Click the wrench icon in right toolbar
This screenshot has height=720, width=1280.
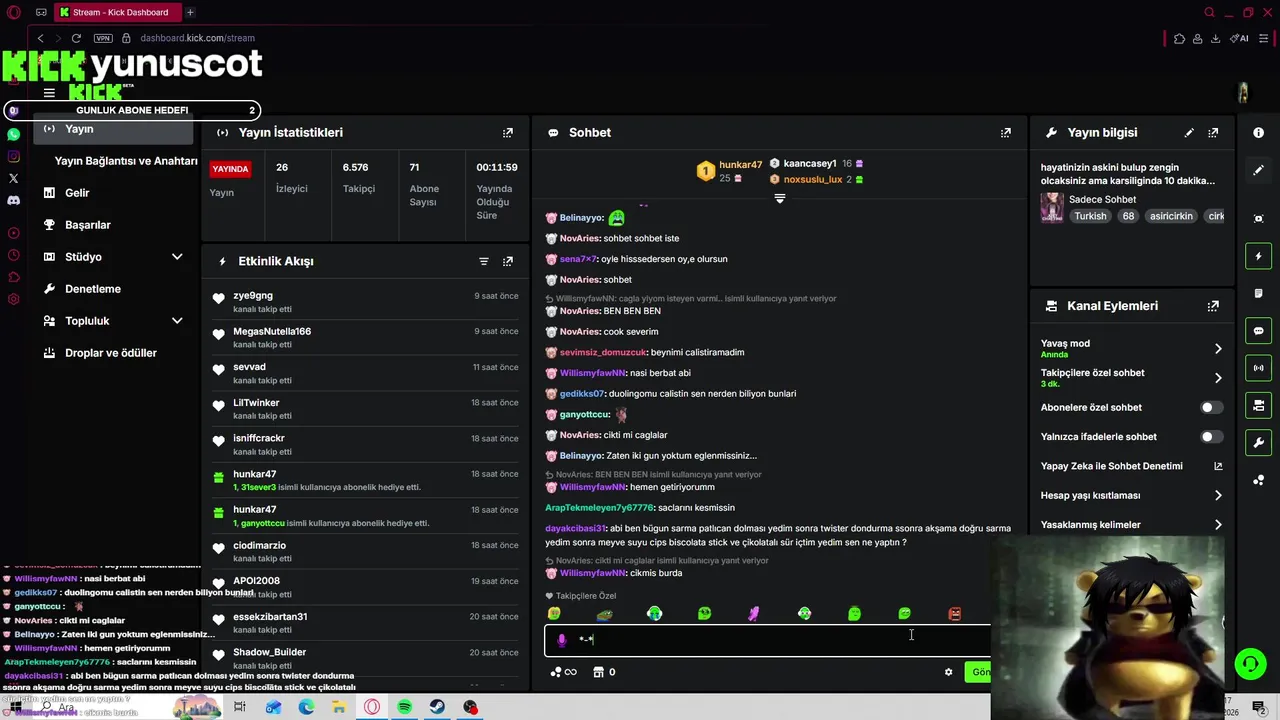click(1258, 442)
